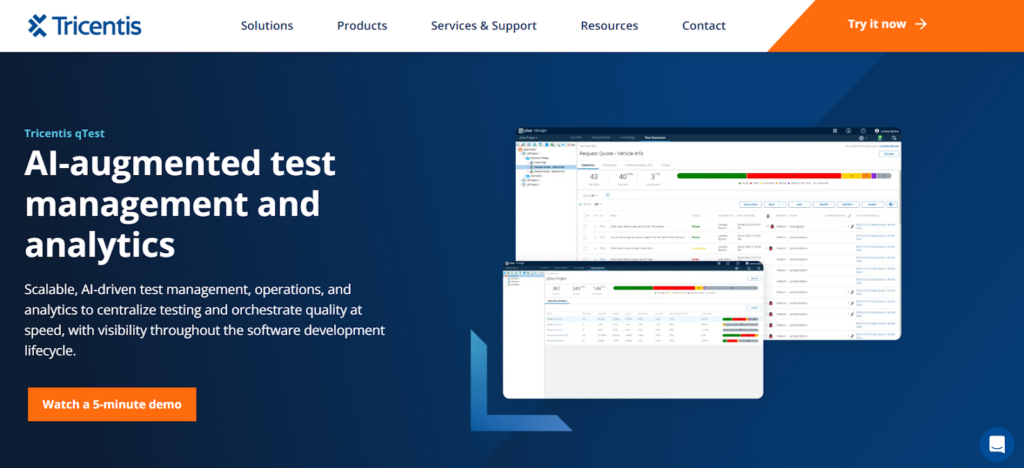Click the Watch a 5-minute demo button
Image resolution: width=1024 pixels, height=468 pixels.
coord(112,404)
